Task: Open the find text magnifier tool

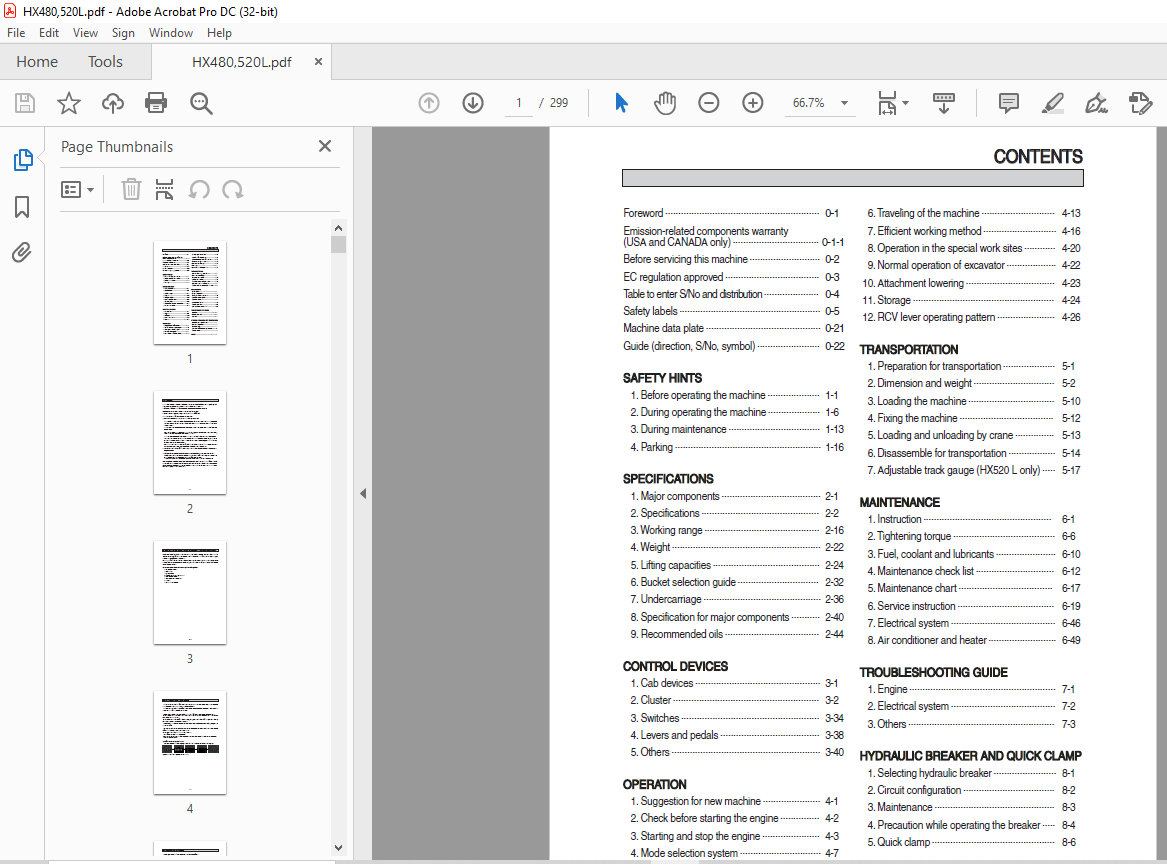Action: pos(201,103)
